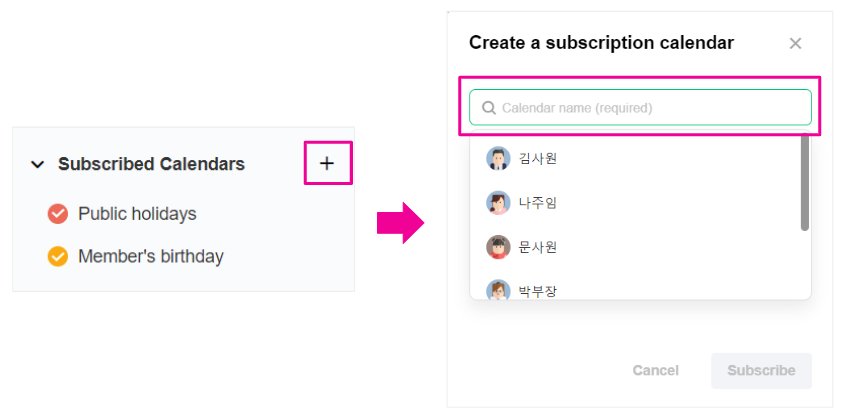Pick 박부장 in the dropdown list
This screenshot has height=419, width=844.
click(538, 291)
